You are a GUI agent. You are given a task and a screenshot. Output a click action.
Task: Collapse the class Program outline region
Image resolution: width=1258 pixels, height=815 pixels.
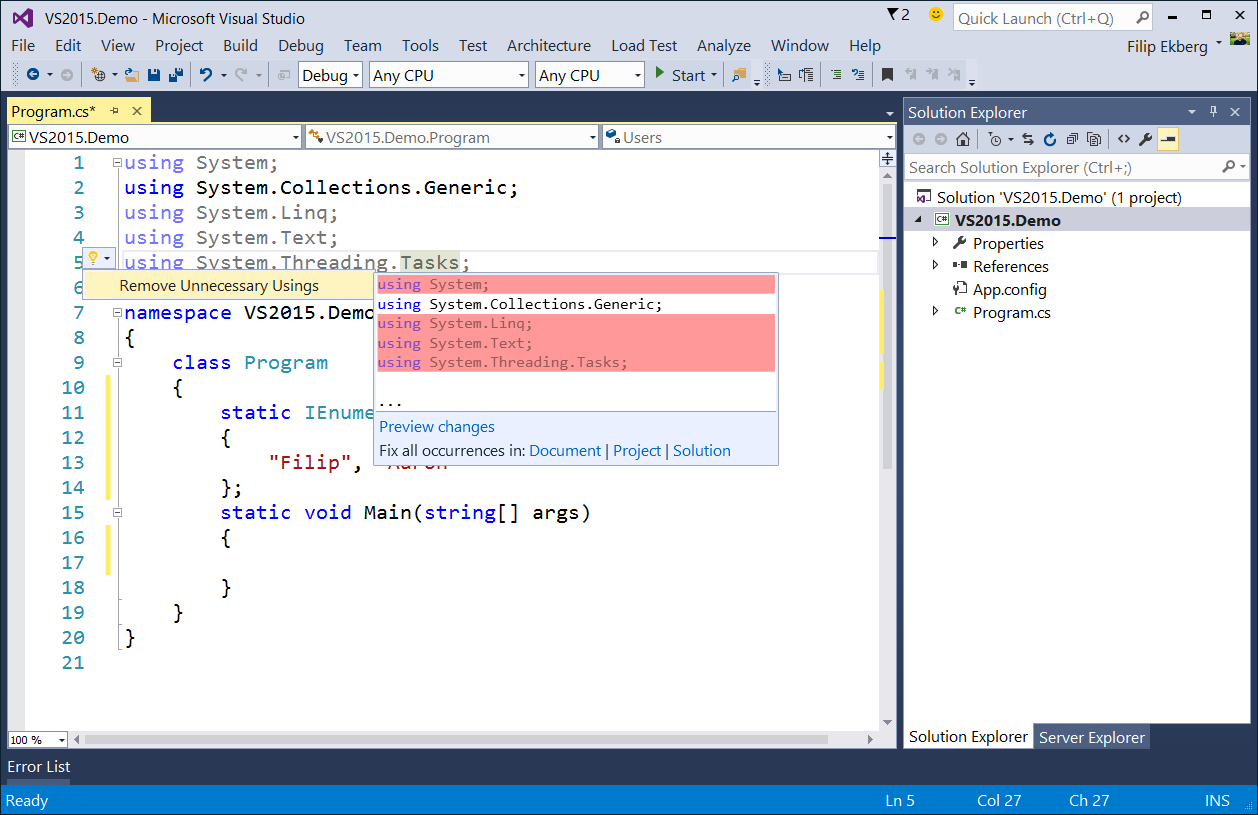pos(117,363)
